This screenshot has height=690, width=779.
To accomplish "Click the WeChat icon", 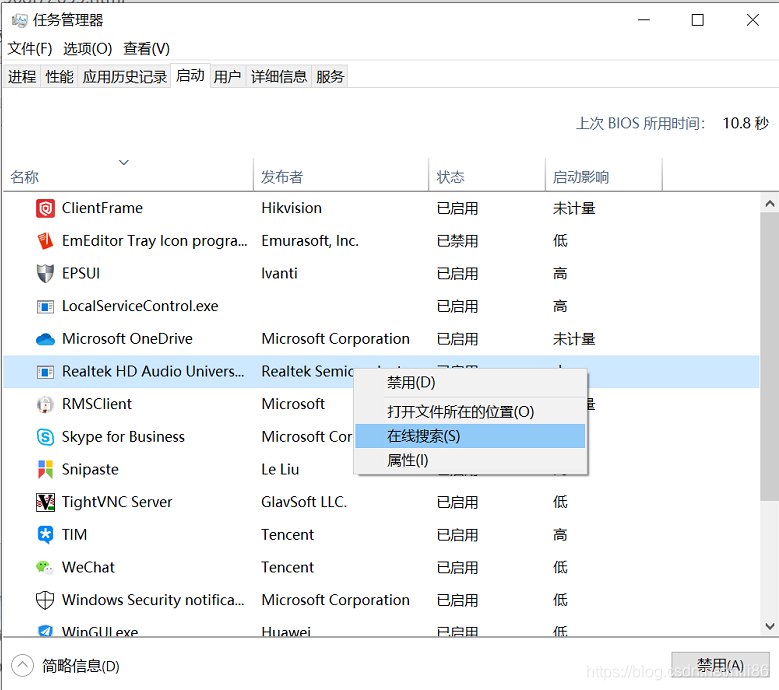I will coord(45,567).
